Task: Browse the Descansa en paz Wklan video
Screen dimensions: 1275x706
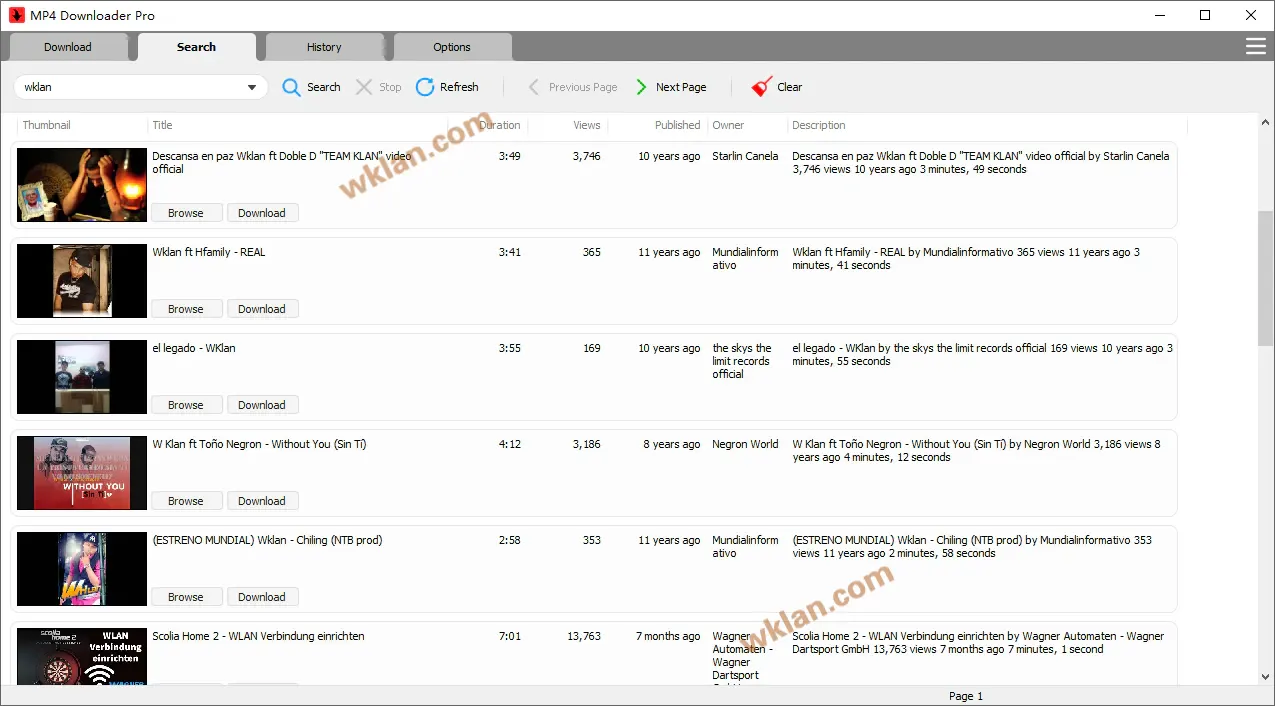Action: pyautogui.click(x=186, y=213)
